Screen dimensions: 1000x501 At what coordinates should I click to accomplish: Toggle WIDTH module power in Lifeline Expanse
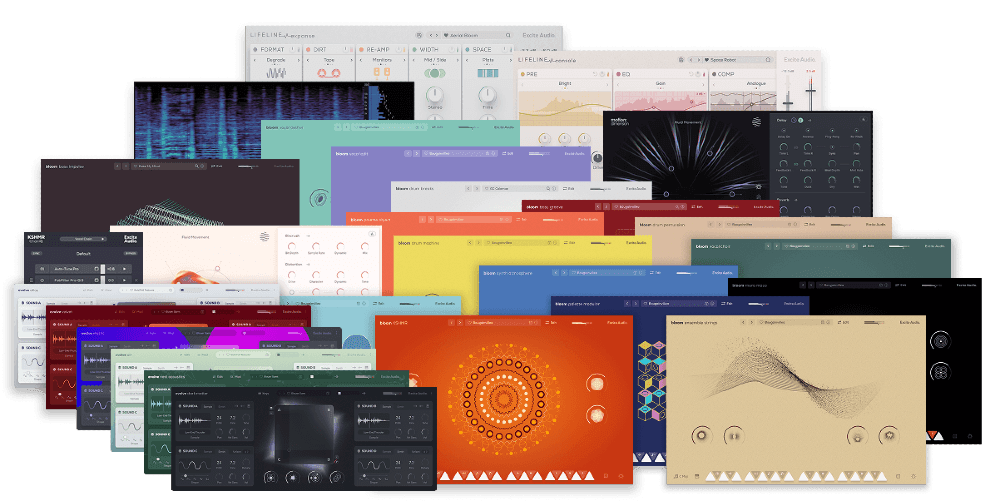pyautogui.click(x=415, y=49)
